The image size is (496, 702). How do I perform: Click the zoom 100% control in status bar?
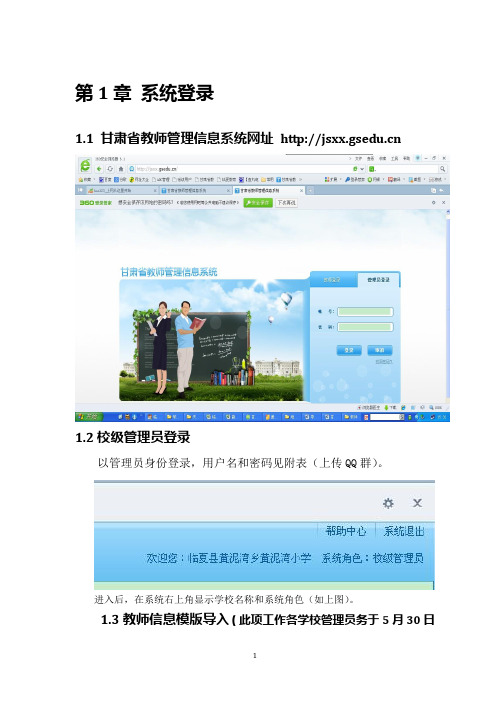pos(436,408)
